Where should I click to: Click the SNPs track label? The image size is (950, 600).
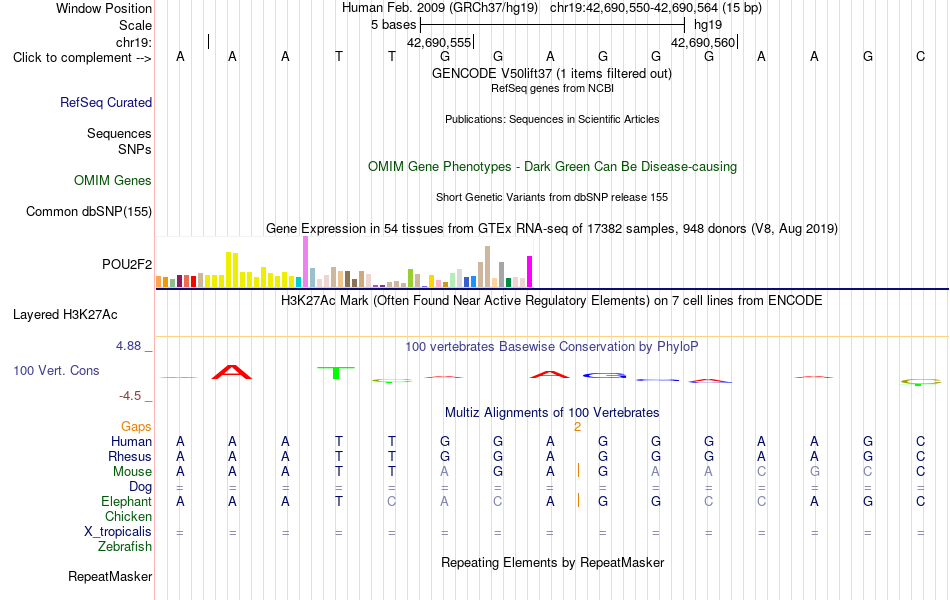[x=135, y=149]
